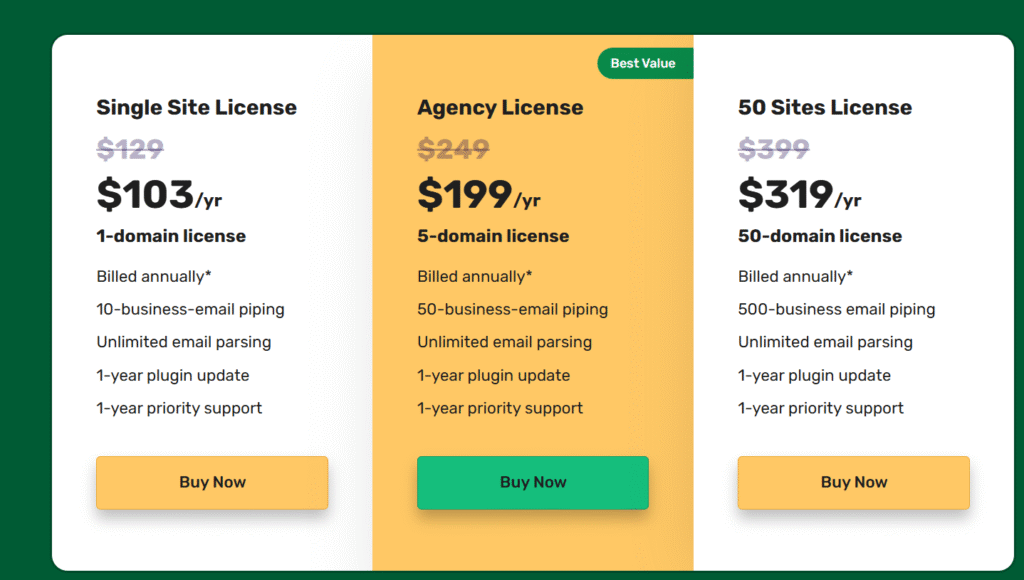The width and height of the screenshot is (1024, 580).
Task: Click 10-business-email piping feature
Action: tap(191, 310)
